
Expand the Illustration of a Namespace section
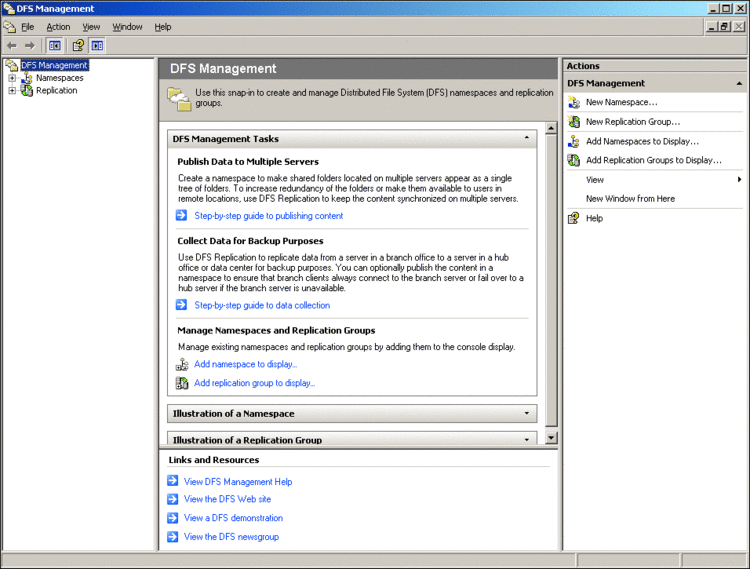pos(527,413)
